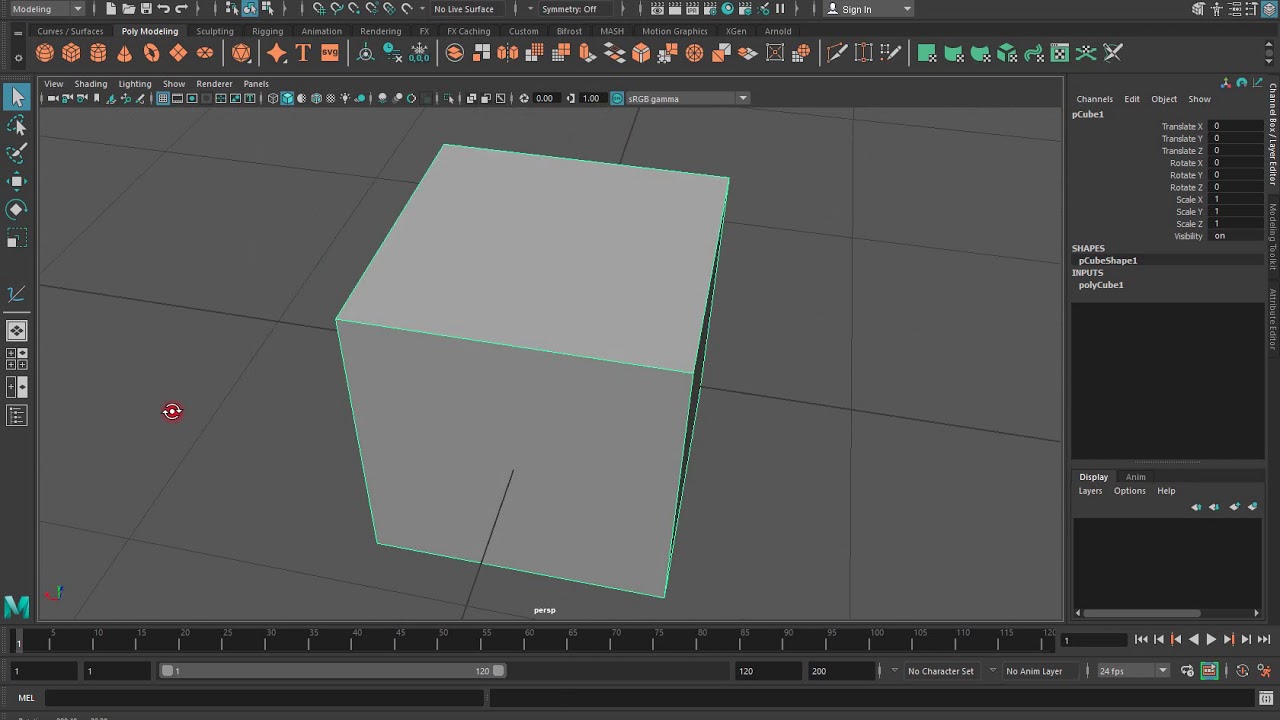Viewport: 1280px width, 720px height.
Task: Click the time range slider bar
Action: (x=333, y=671)
